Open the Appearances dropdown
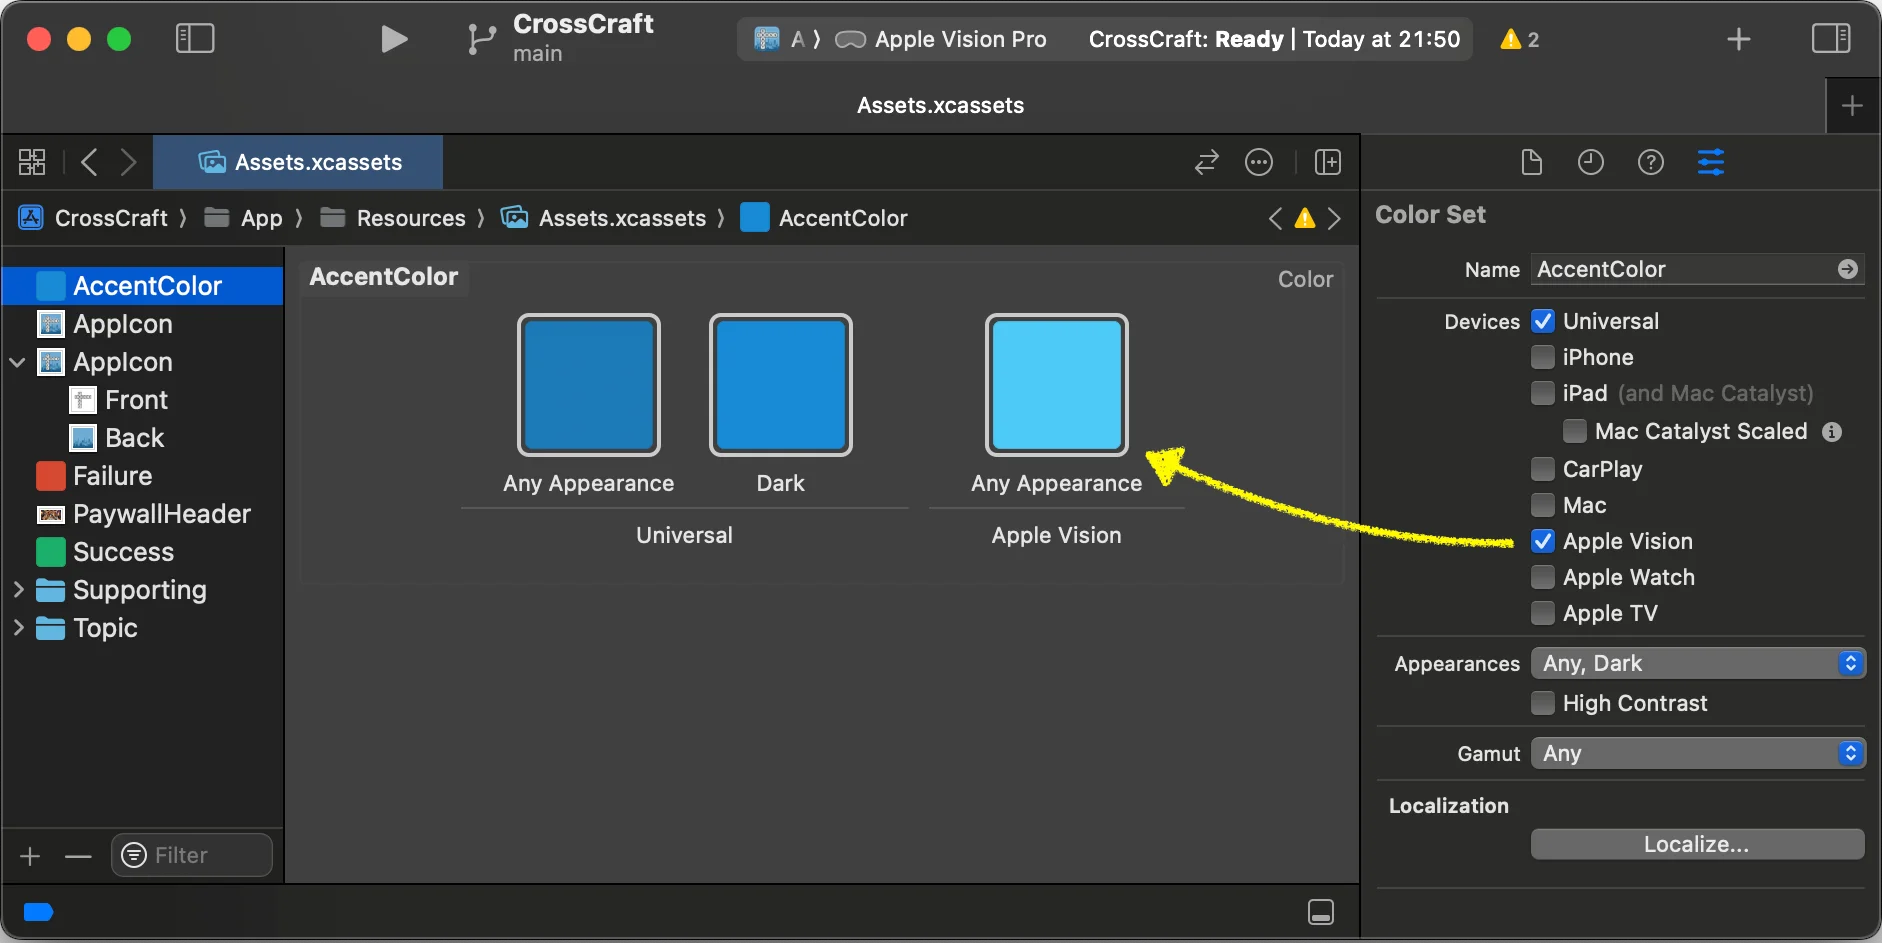Image resolution: width=1882 pixels, height=943 pixels. [x=1697, y=663]
